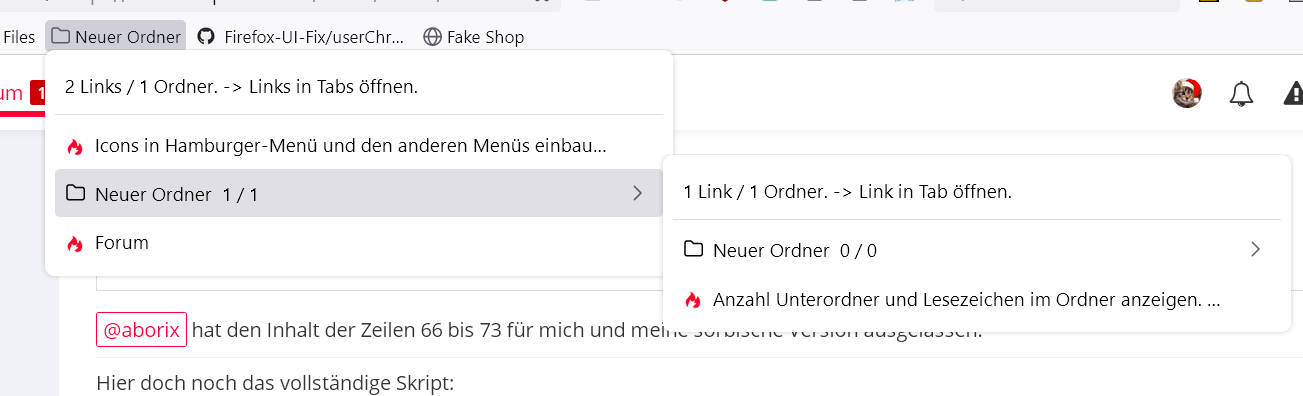Click the warning triangle icon
Screen dimensions: 1303x396
tap(1293, 94)
